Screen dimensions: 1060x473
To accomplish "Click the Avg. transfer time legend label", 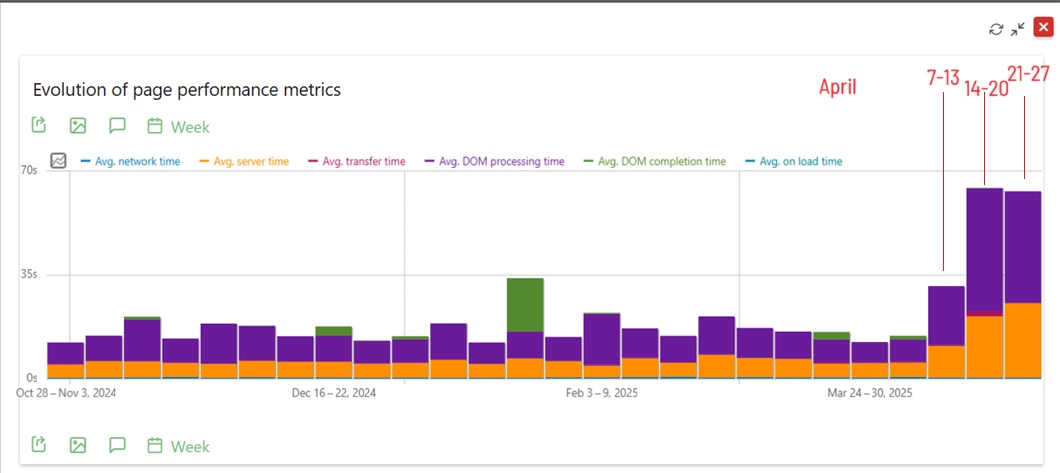I will tap(363, 161).
